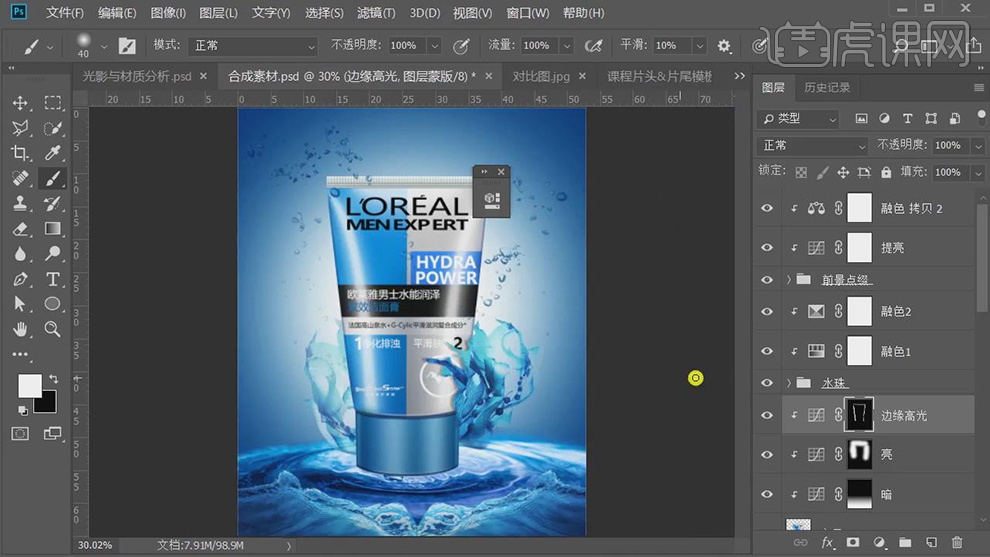This screenshot has width=990, height=557.
Task: Select the Hand tool
Action: click(x=20, y=329)
